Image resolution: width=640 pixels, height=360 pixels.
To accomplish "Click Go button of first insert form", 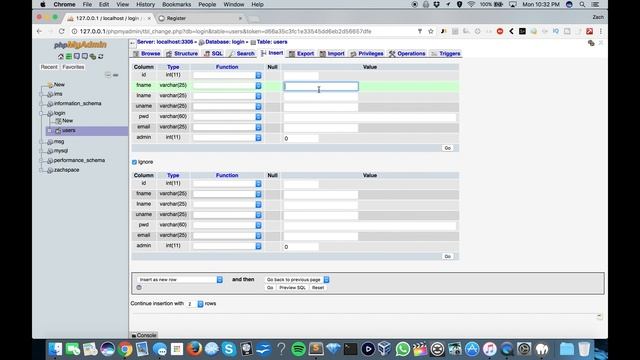I will coord(447,148).
